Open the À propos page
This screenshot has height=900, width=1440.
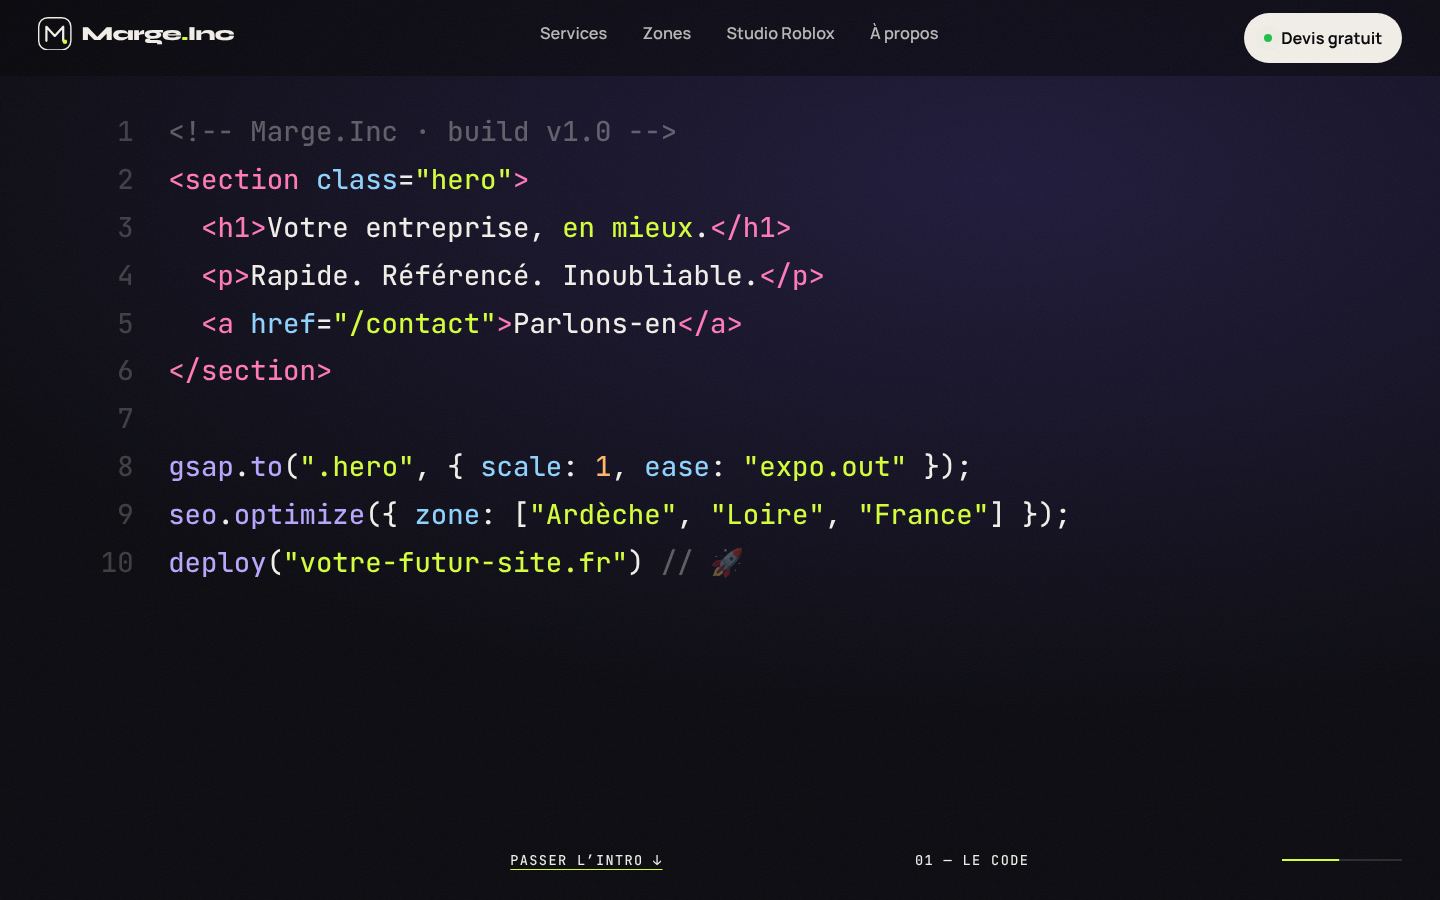(904, 33)
